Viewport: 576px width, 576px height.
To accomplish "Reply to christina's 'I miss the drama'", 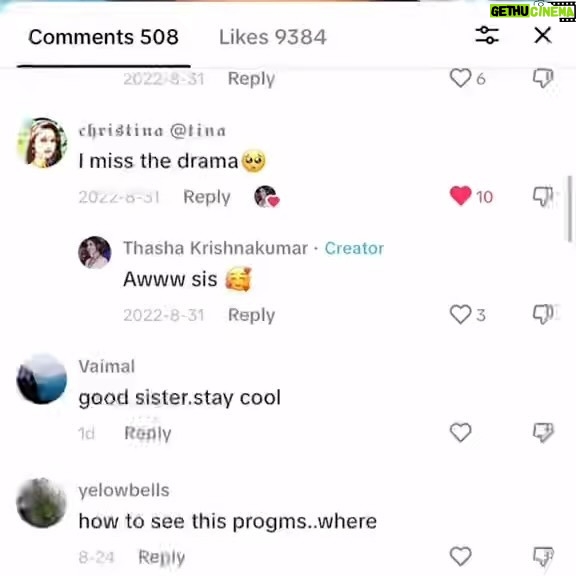I will [x=207, y=197].
